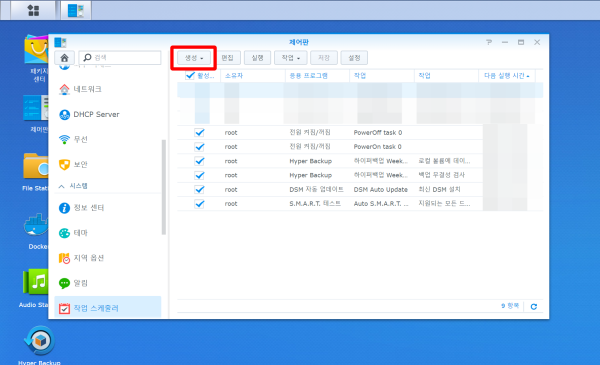Toggle the 로컬 볼륨 Hyper Backup row checkbox
Screen dimensions: 600x365
pos(199,161)
